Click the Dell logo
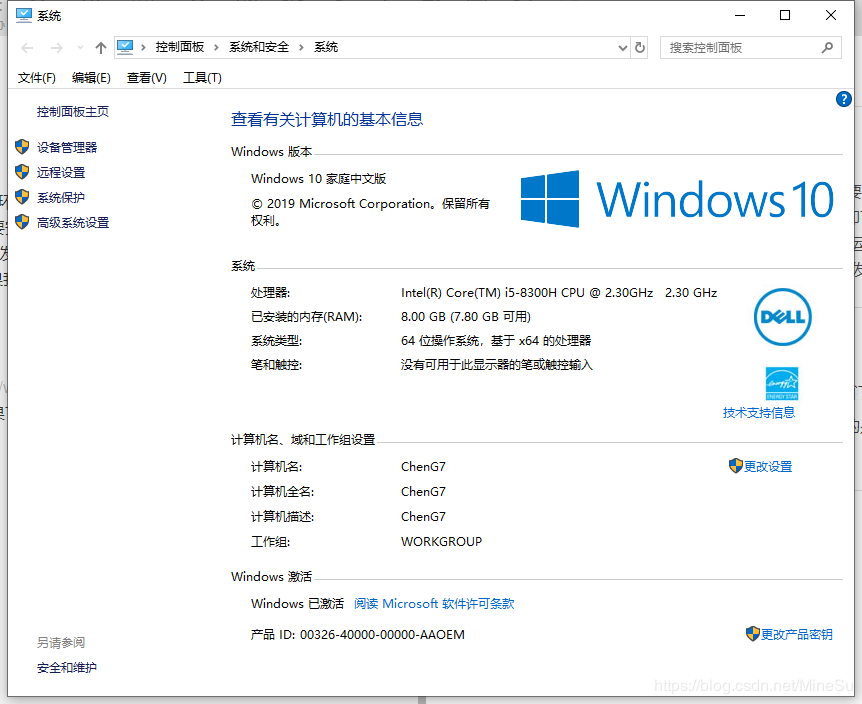 (782, 317)
